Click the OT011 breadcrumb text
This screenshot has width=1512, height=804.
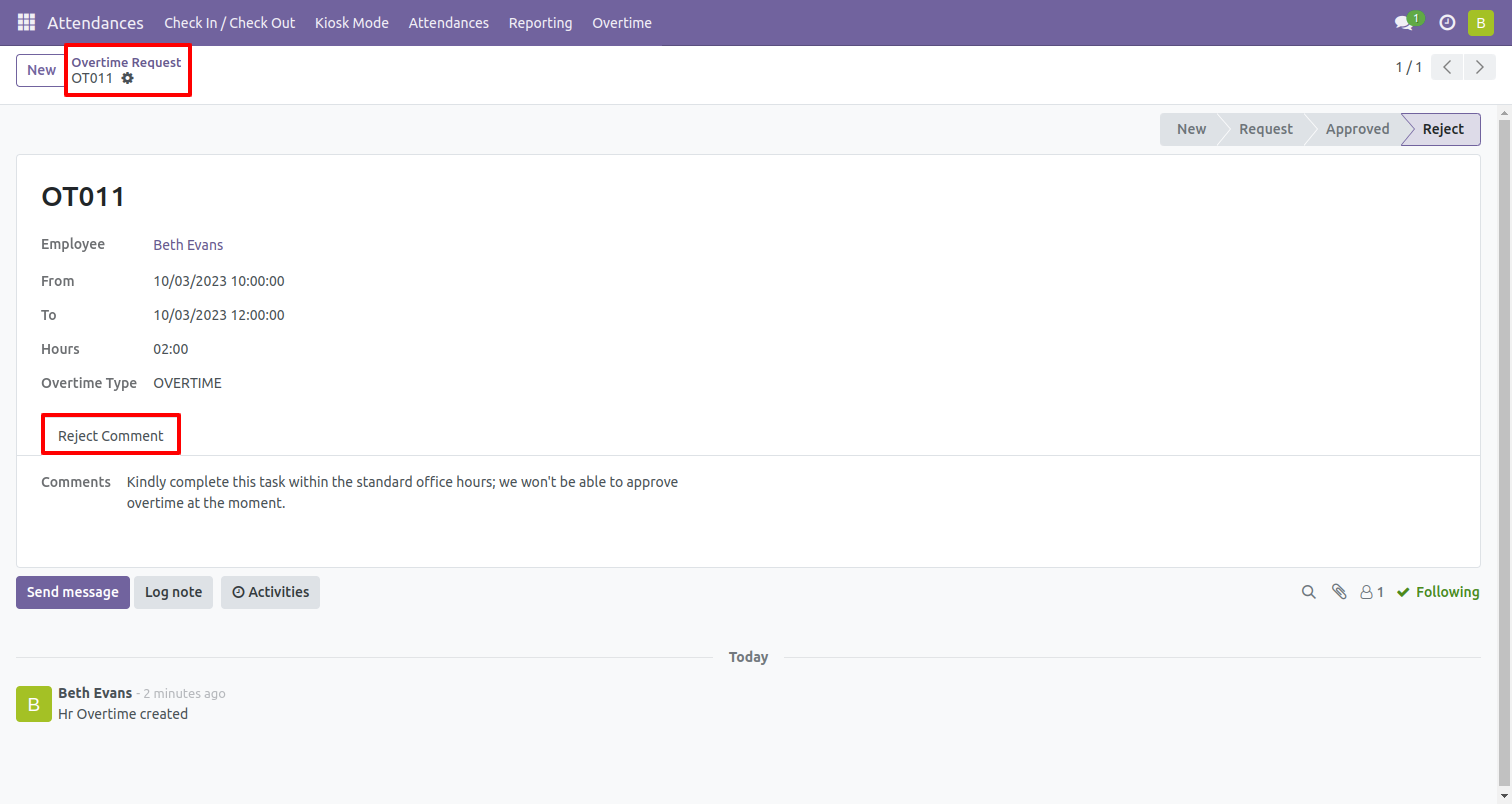pos(92,78)
